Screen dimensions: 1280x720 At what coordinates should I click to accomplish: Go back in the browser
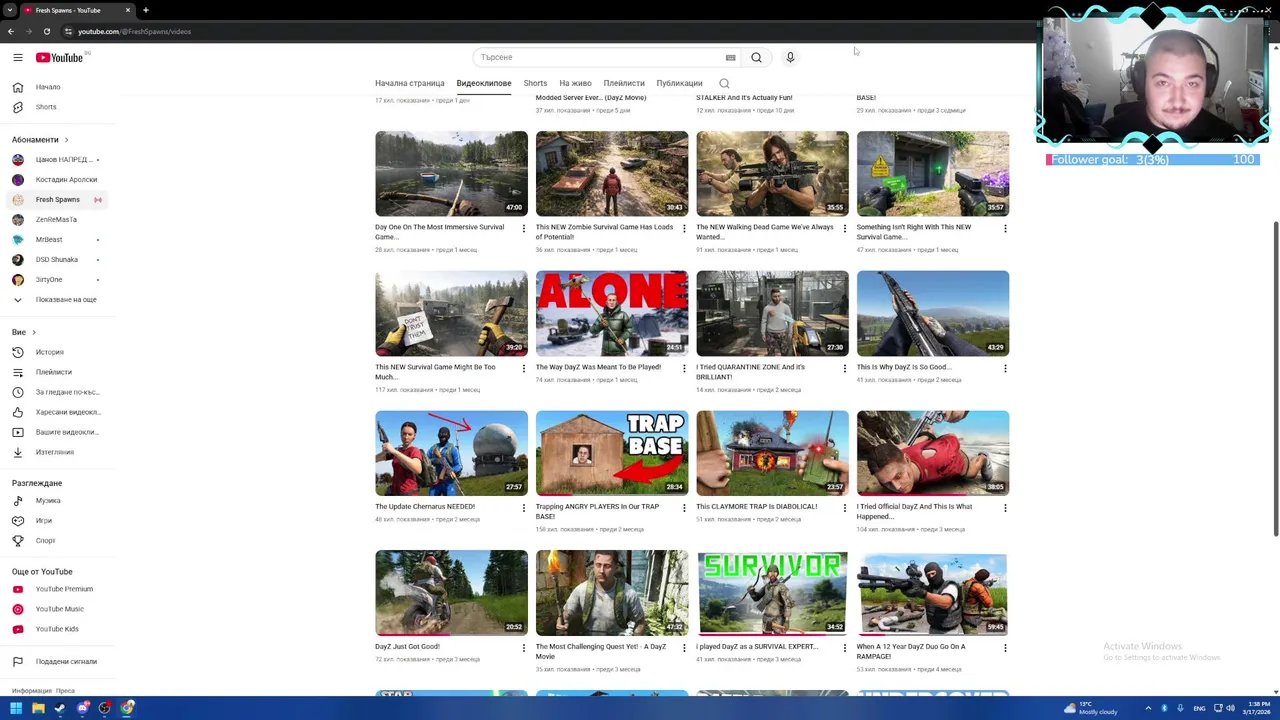(11, 31)
